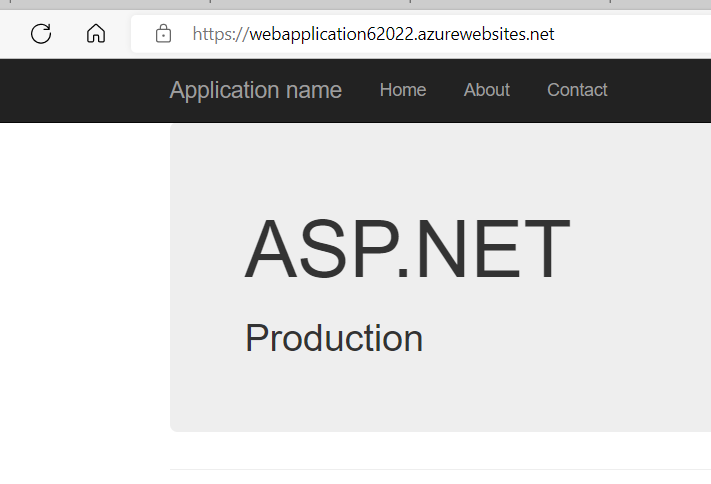Click the browser refresh icon

(x=41, y=34)
